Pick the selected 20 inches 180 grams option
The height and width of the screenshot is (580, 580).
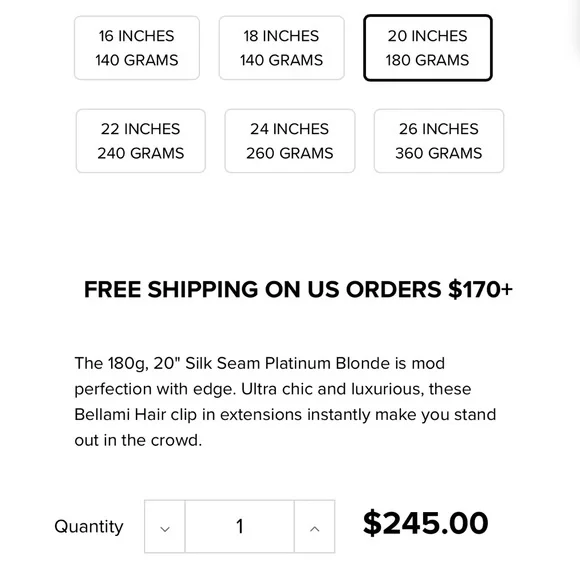(x=428, y=48)
